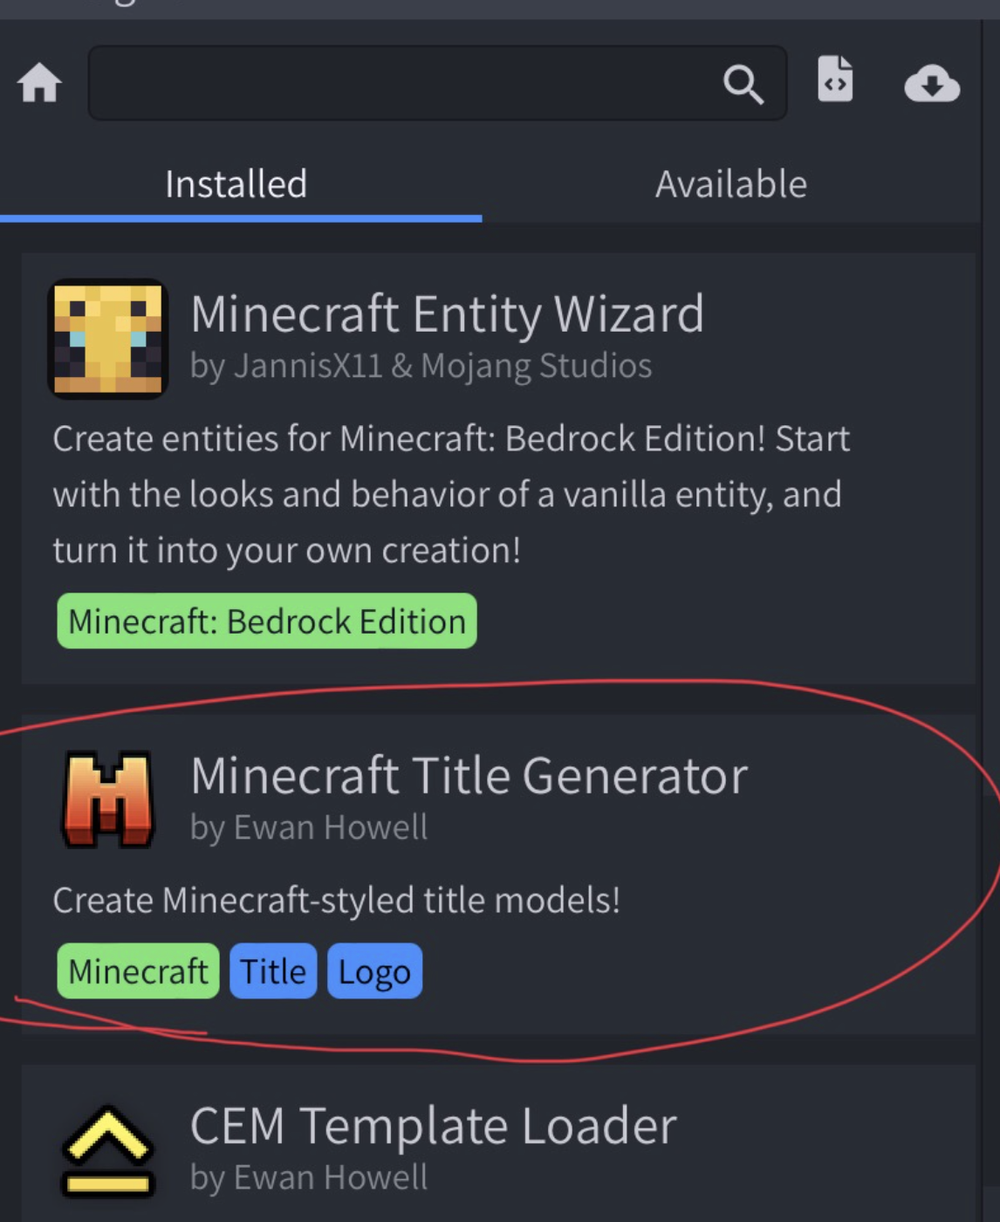Viewport: 1000px width, 1222px height.
Task: Click 'by Ewan Howell' under CEM Template Loader
Action: click(309, 1178)
